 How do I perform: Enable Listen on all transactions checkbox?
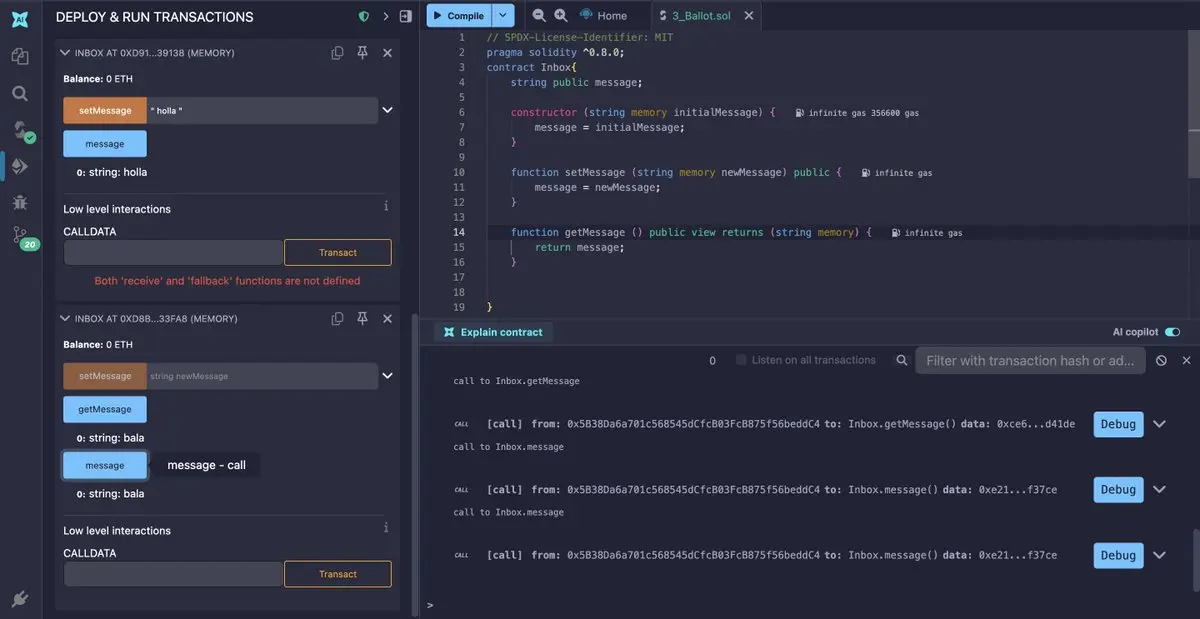741,360
